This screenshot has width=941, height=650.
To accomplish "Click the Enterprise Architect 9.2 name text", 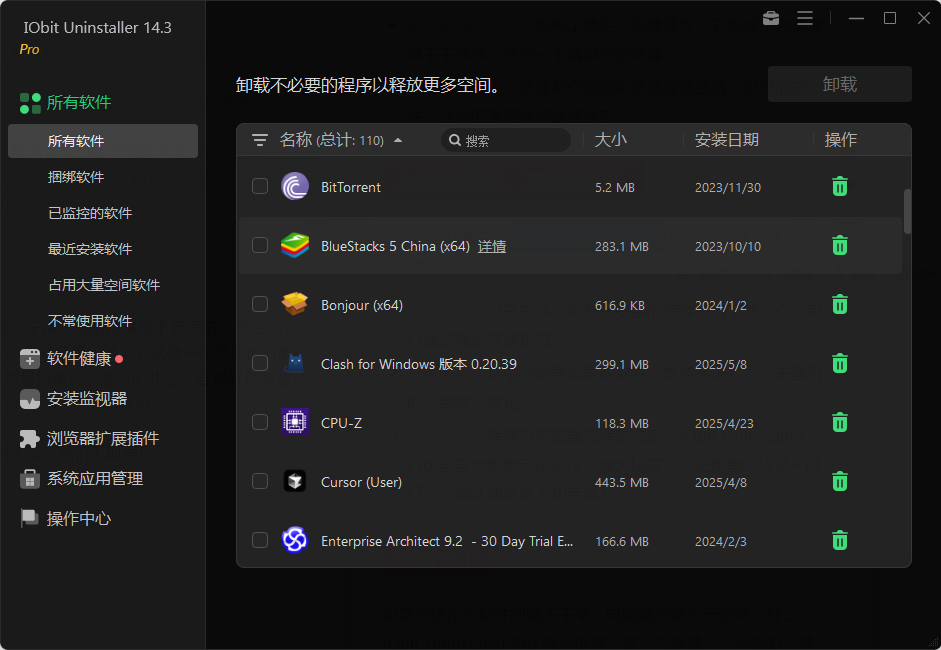I will [447, 541].
